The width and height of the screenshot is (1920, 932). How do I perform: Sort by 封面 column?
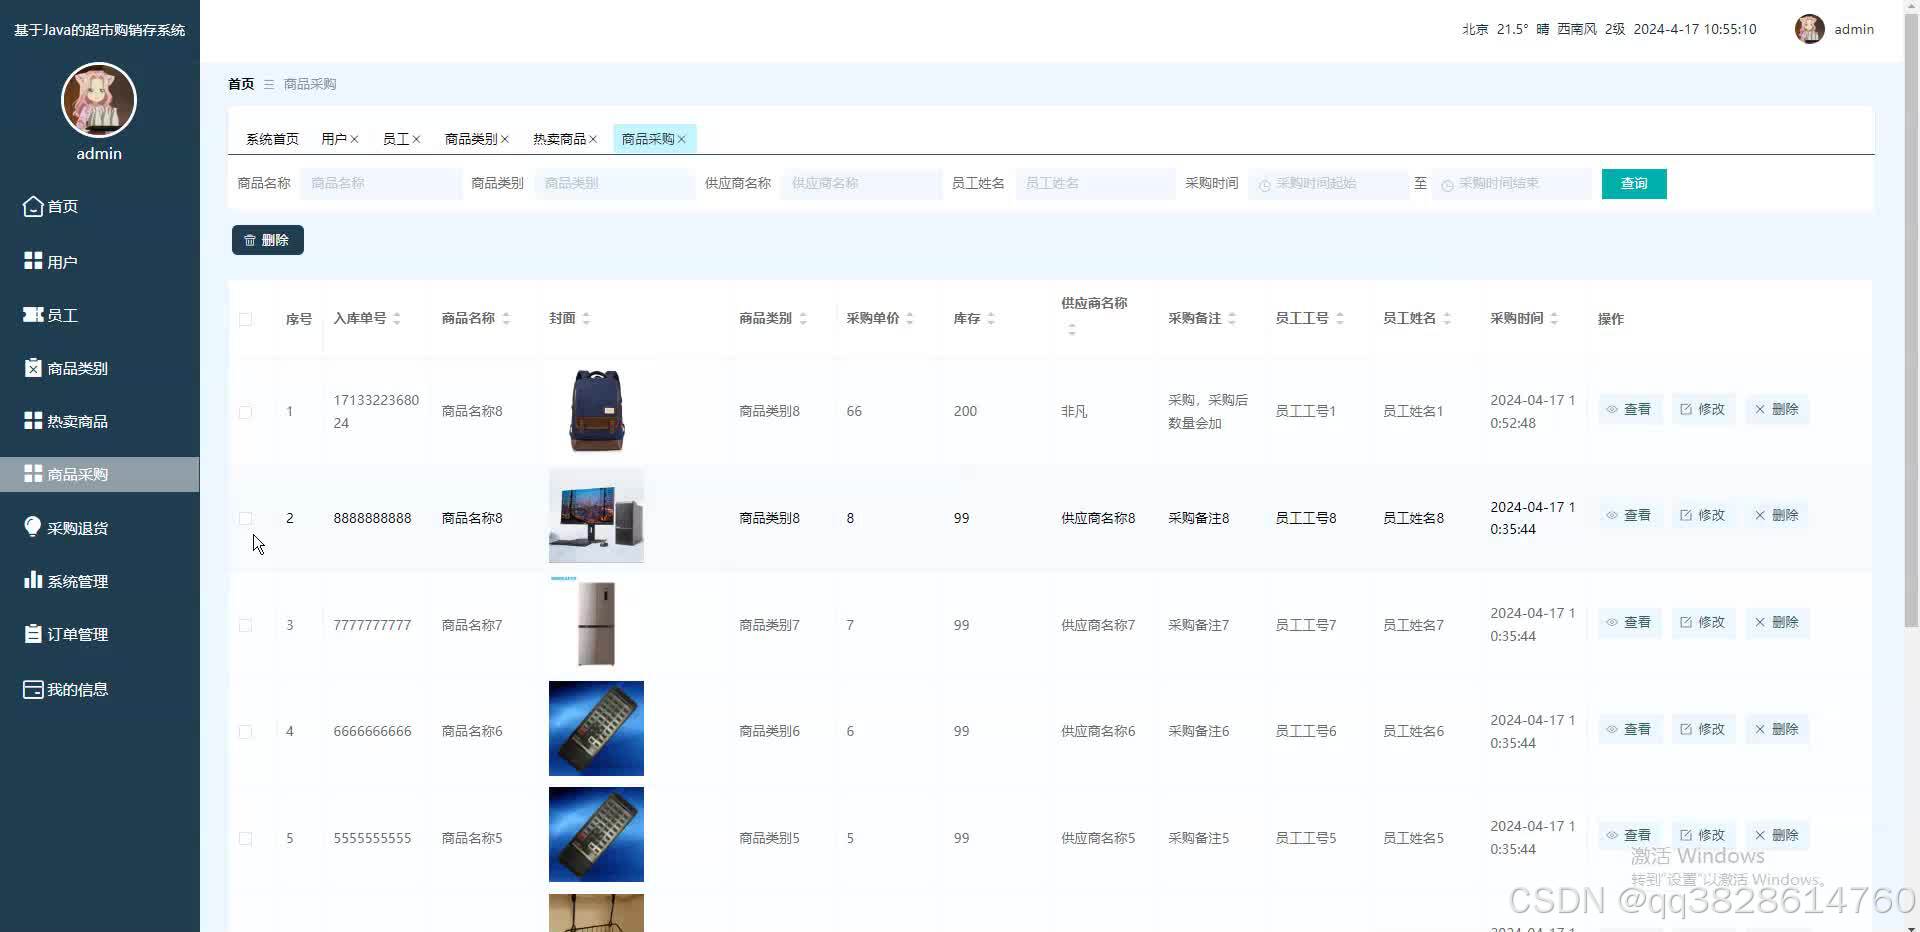click(586, 319)
